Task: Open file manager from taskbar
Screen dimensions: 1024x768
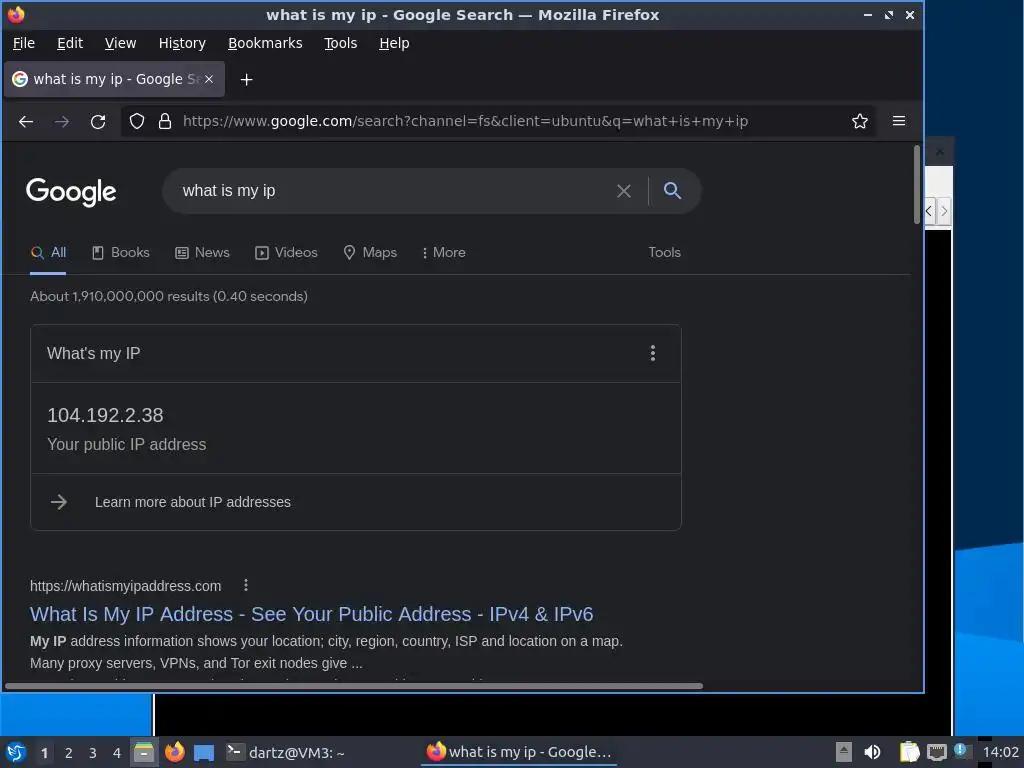Action: tap(144, 752)
